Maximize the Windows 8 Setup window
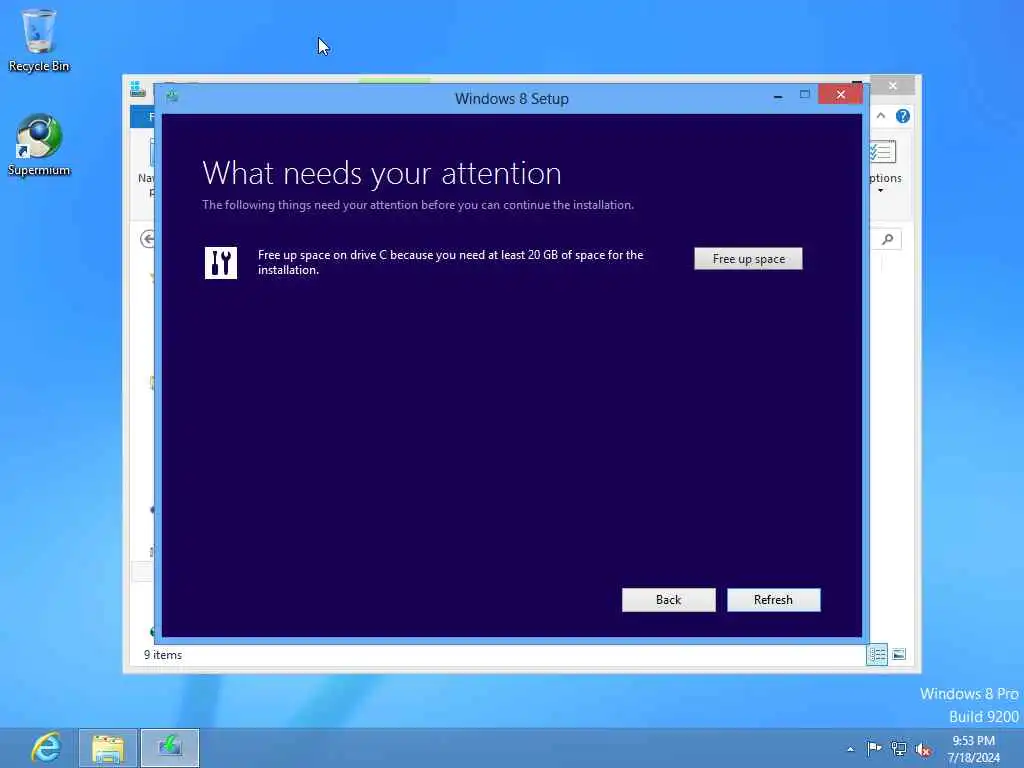 (x=805, y=95)
